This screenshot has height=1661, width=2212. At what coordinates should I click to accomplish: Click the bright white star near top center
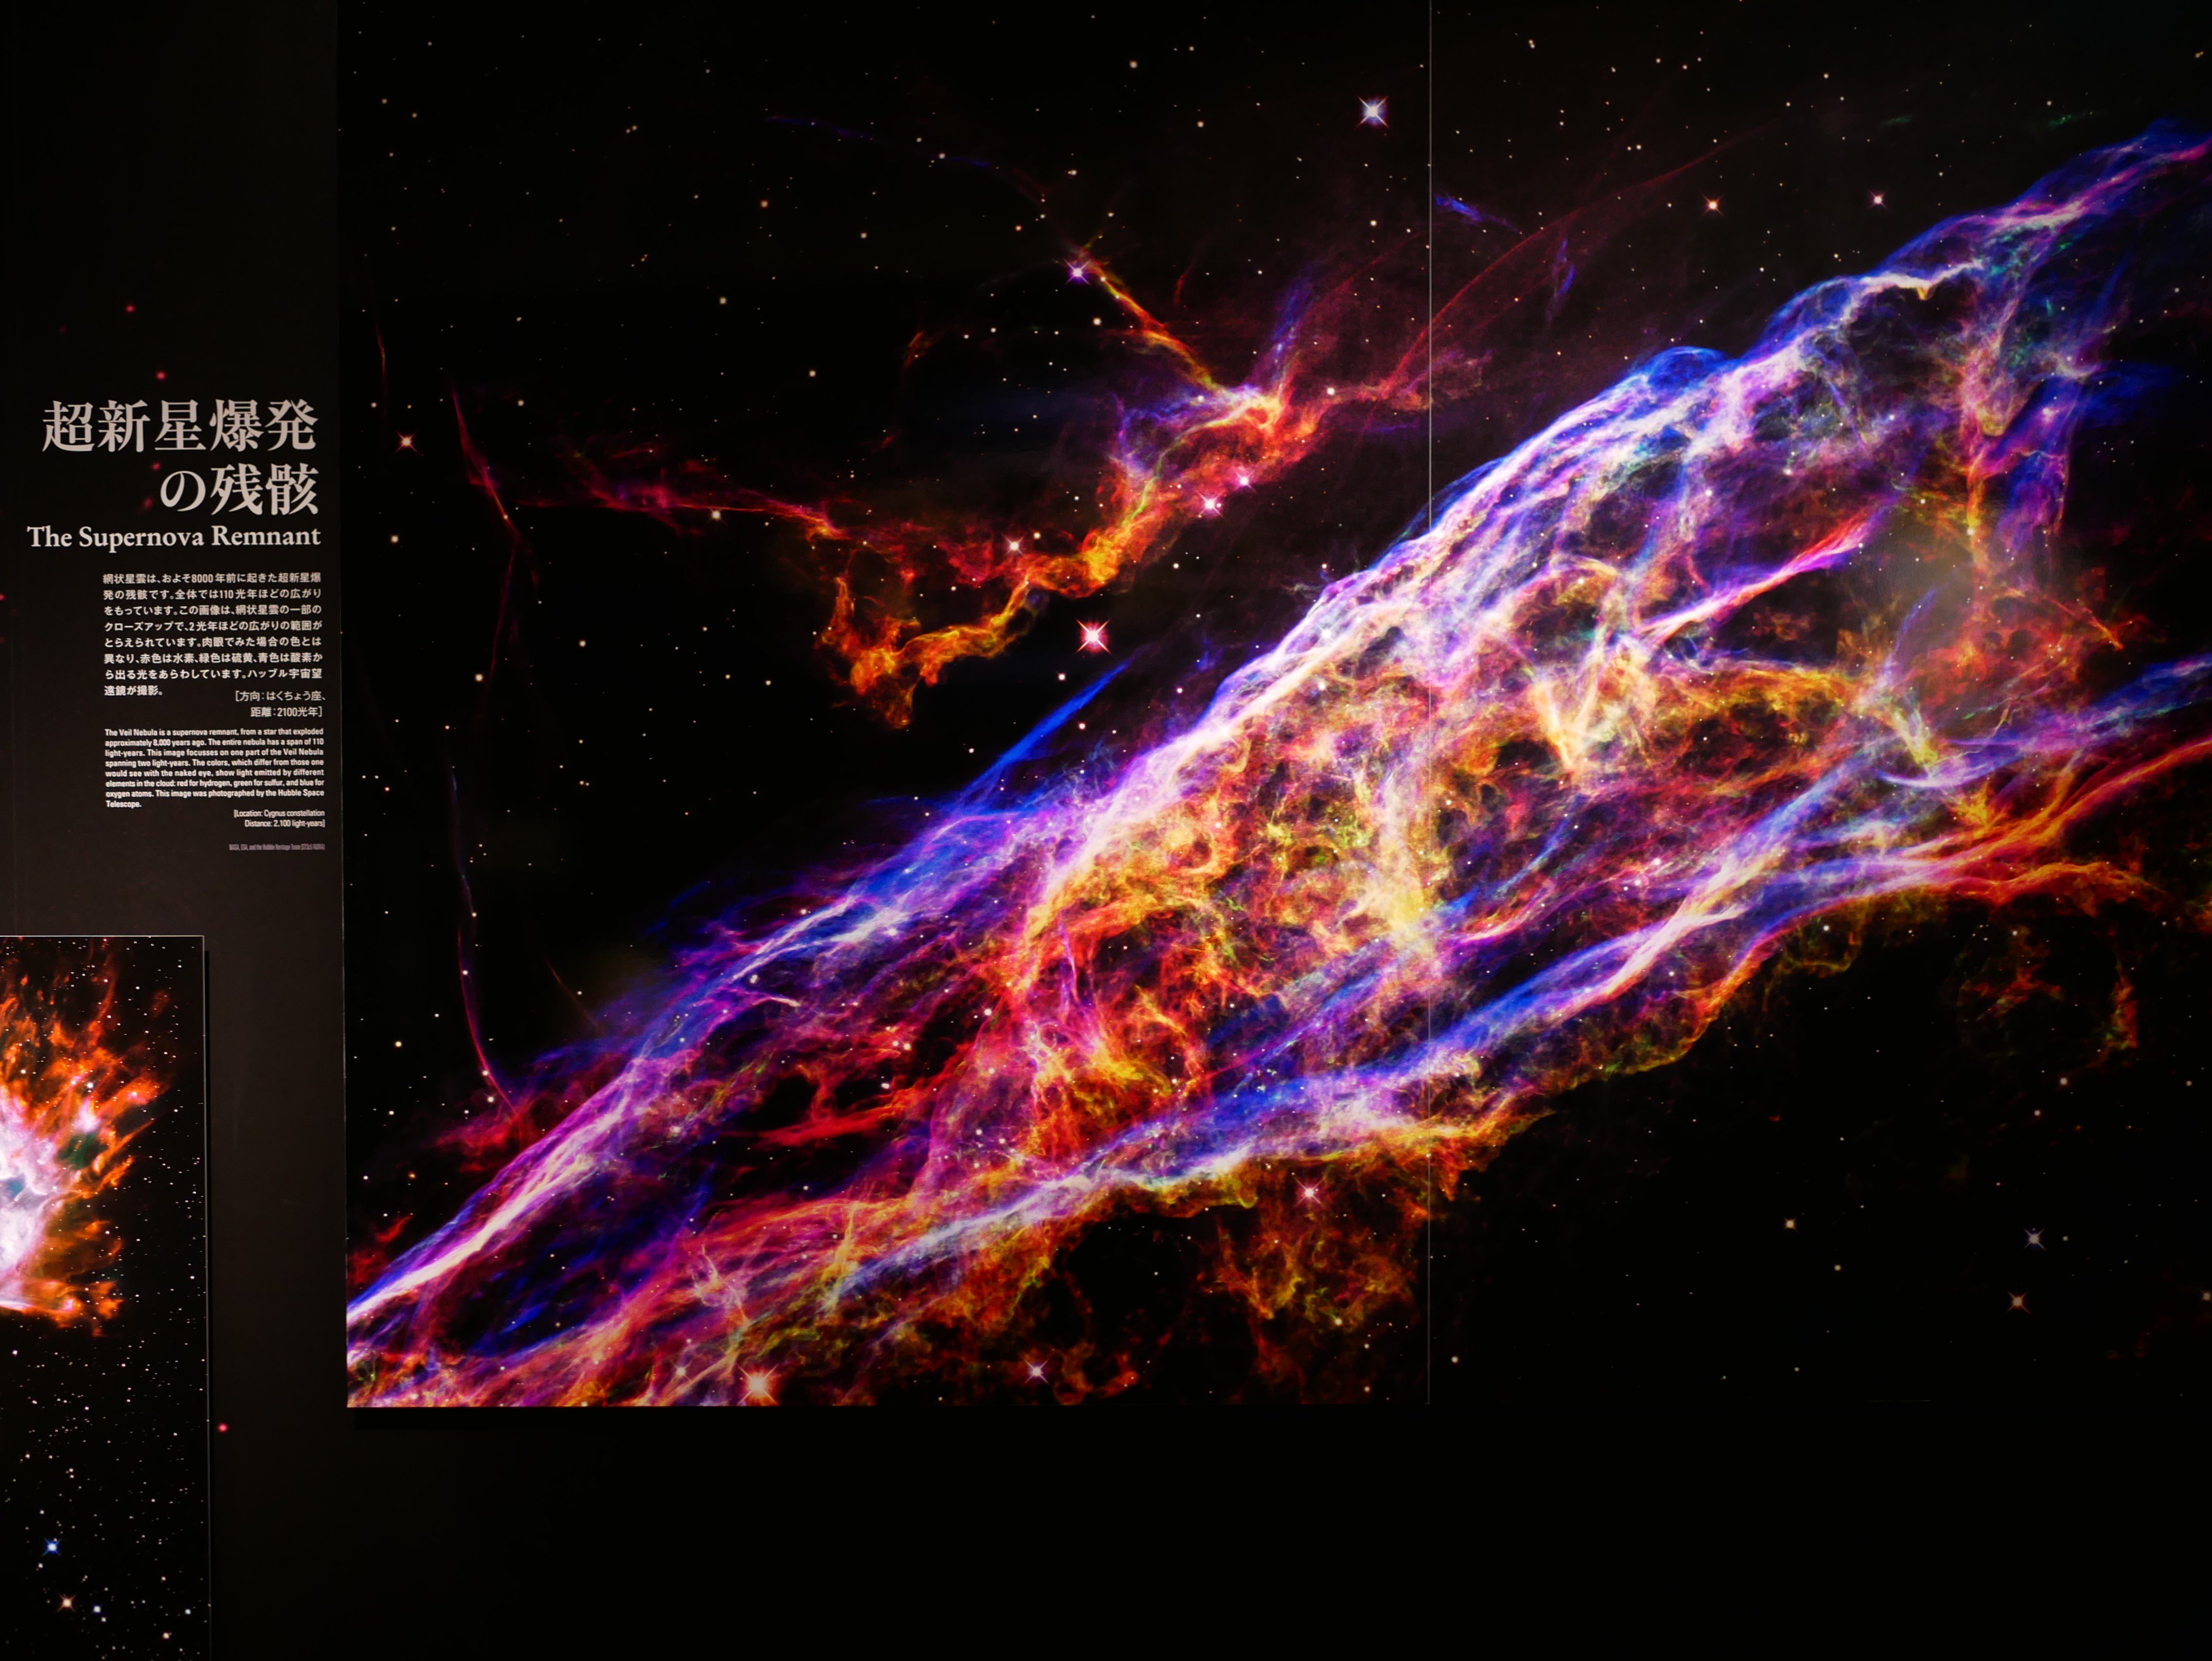[1373, 112]
